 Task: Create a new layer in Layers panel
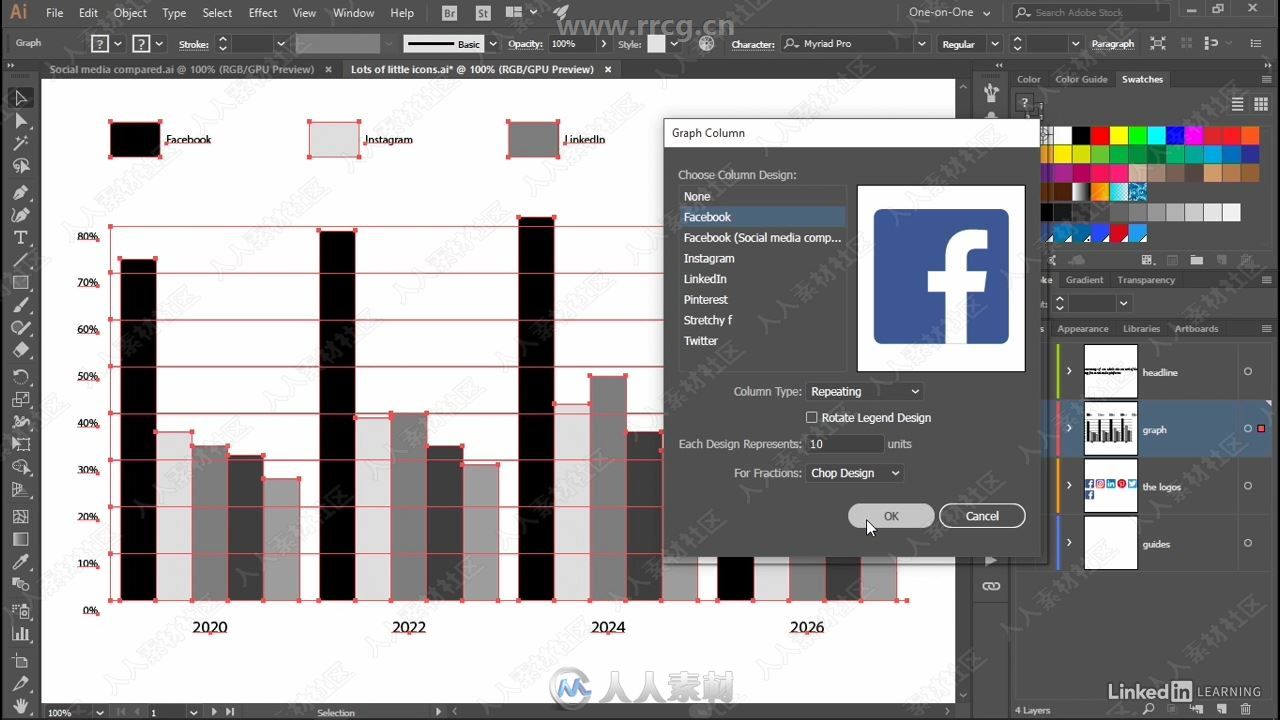click(1222, 710)
